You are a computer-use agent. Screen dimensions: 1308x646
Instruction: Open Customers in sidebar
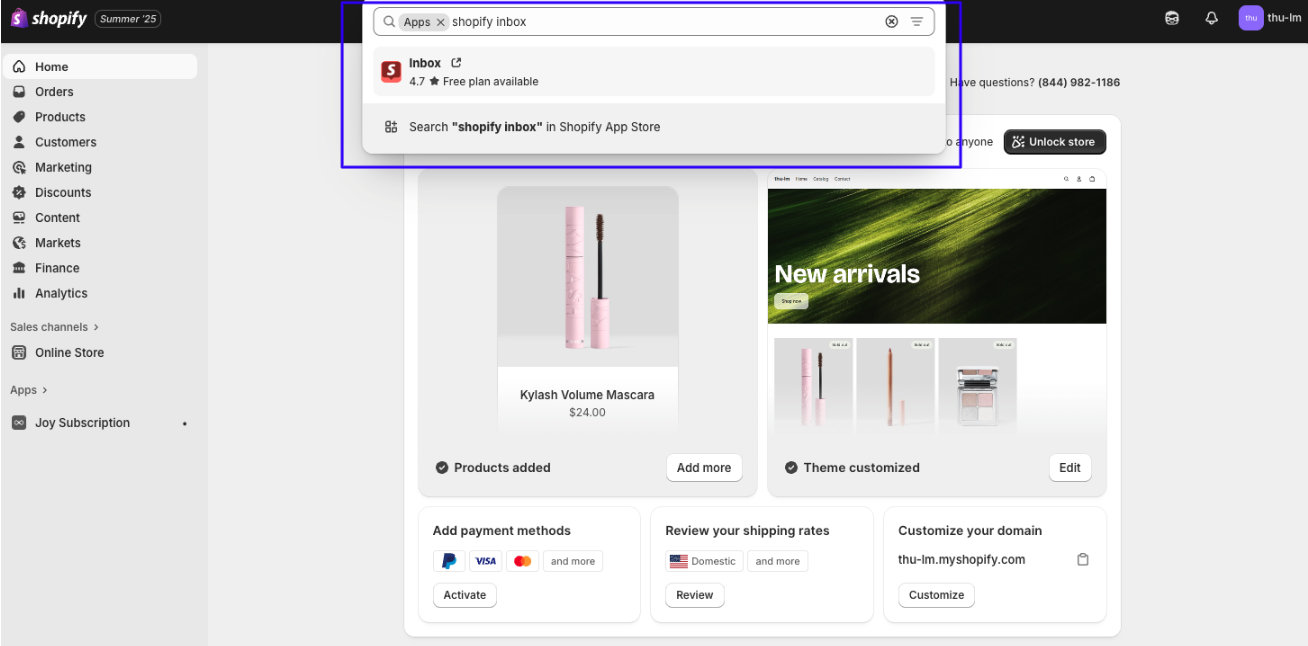[x=100, y=142]
